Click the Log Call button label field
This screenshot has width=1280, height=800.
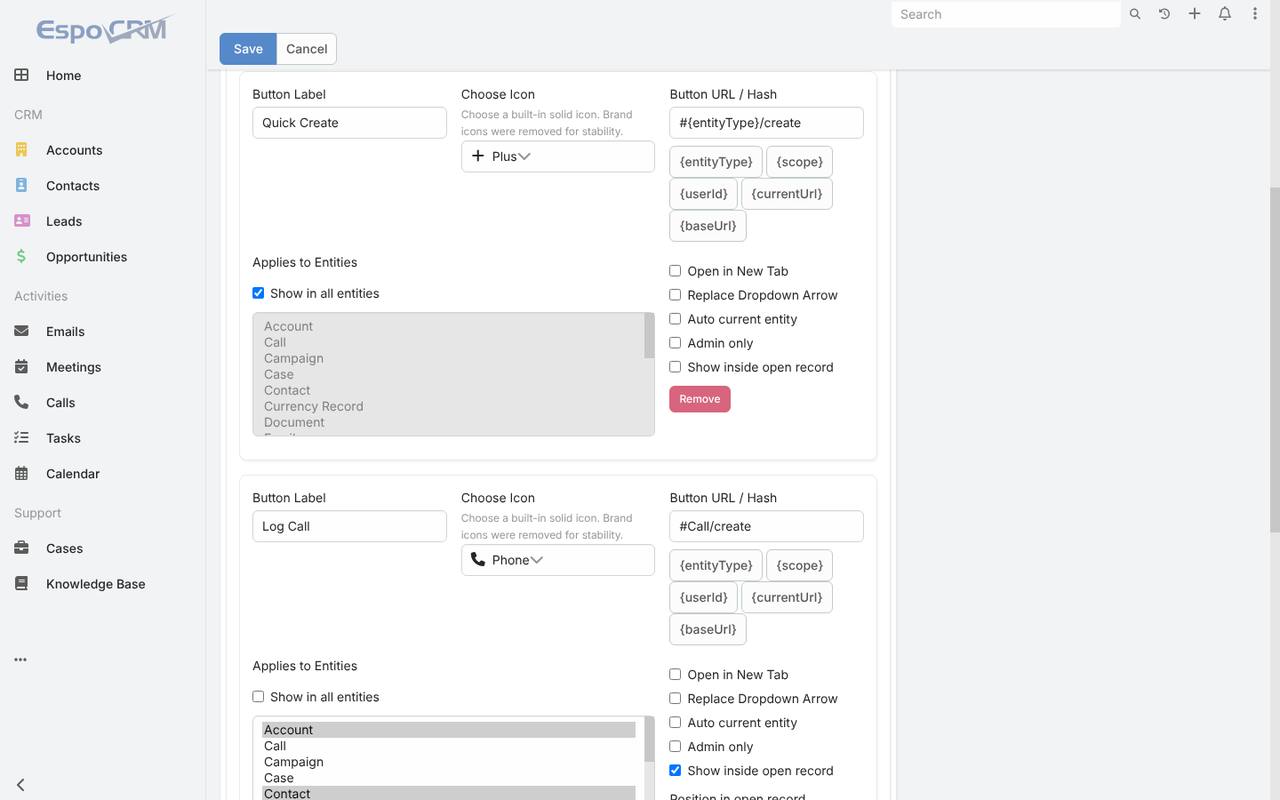(349, 527)
